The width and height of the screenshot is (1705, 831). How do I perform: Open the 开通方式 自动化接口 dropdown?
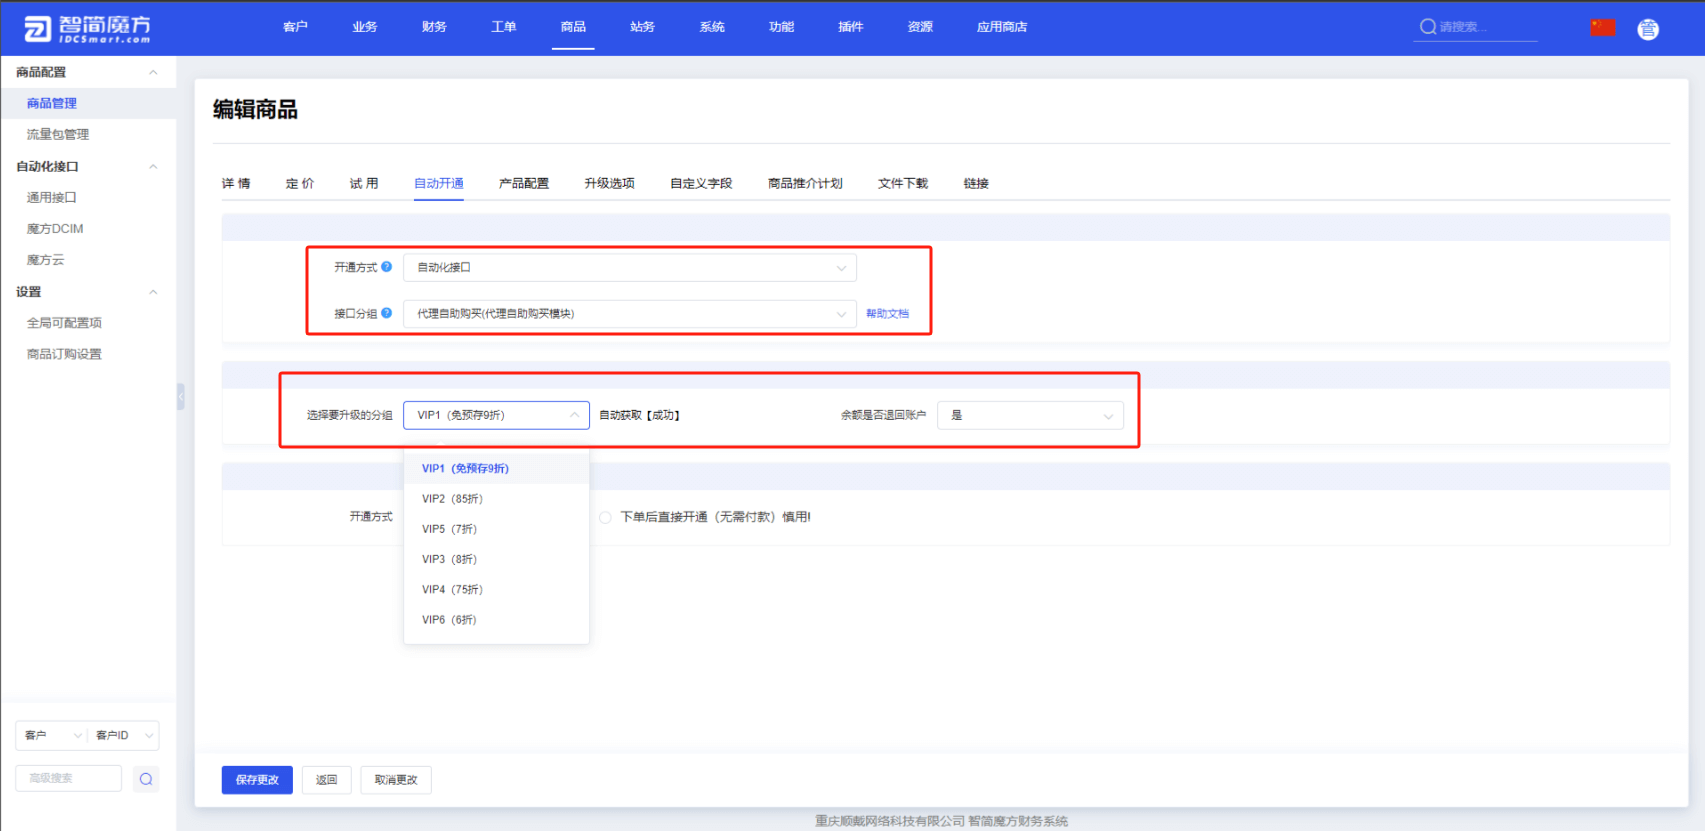[630, 267]
